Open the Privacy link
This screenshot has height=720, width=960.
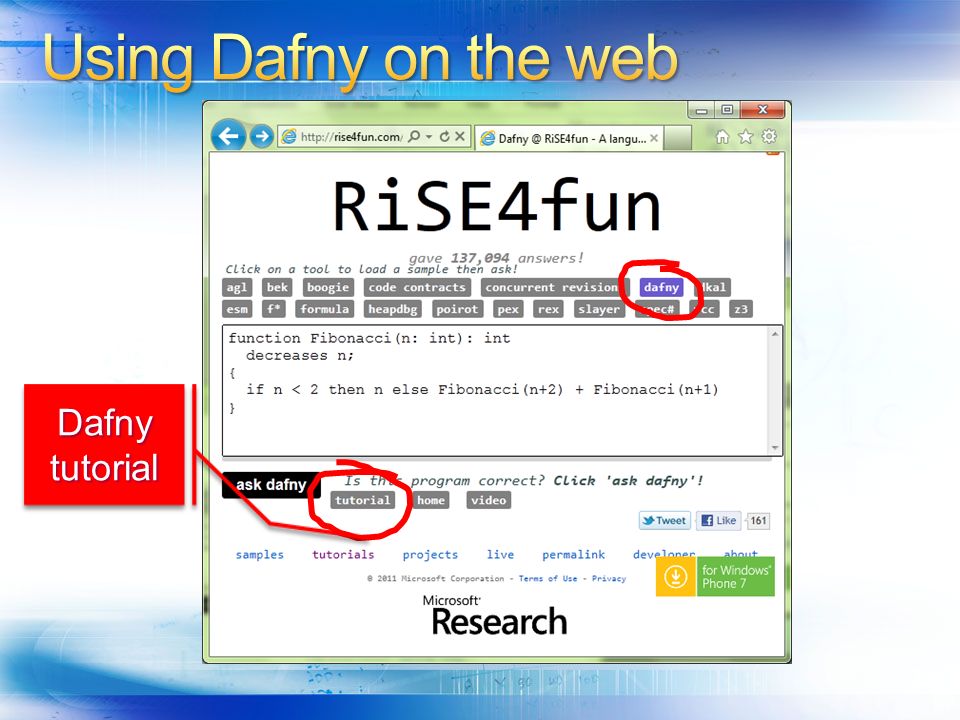tap(609, 578)
